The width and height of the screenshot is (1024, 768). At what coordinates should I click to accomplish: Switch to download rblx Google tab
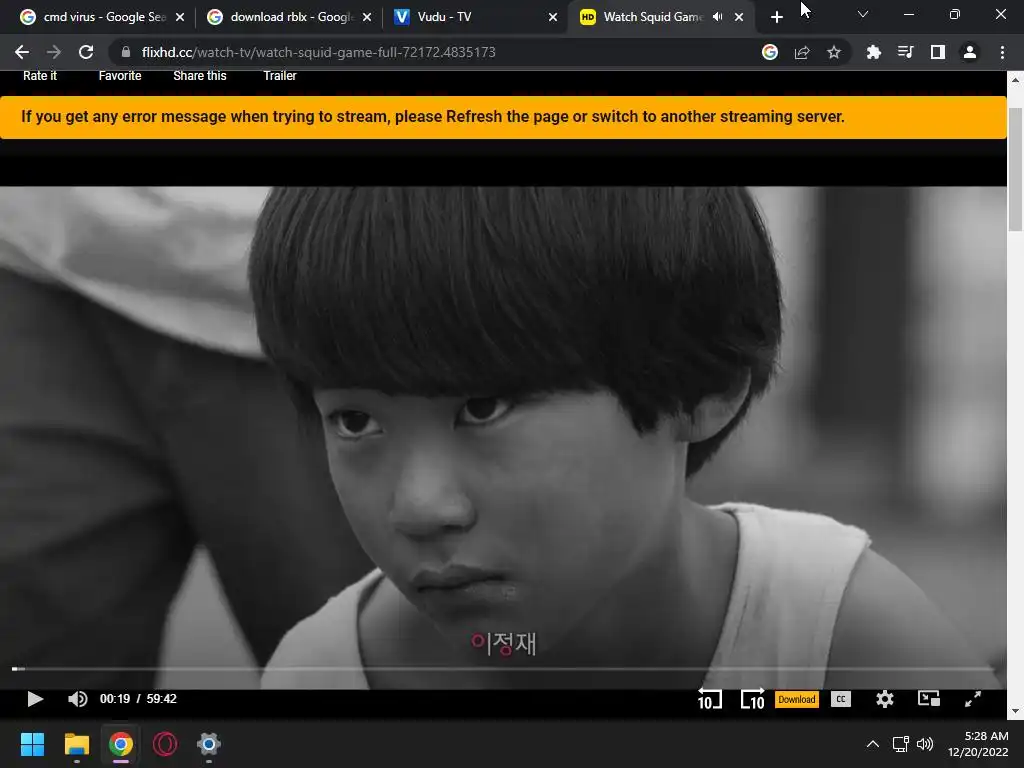(289, 17)
